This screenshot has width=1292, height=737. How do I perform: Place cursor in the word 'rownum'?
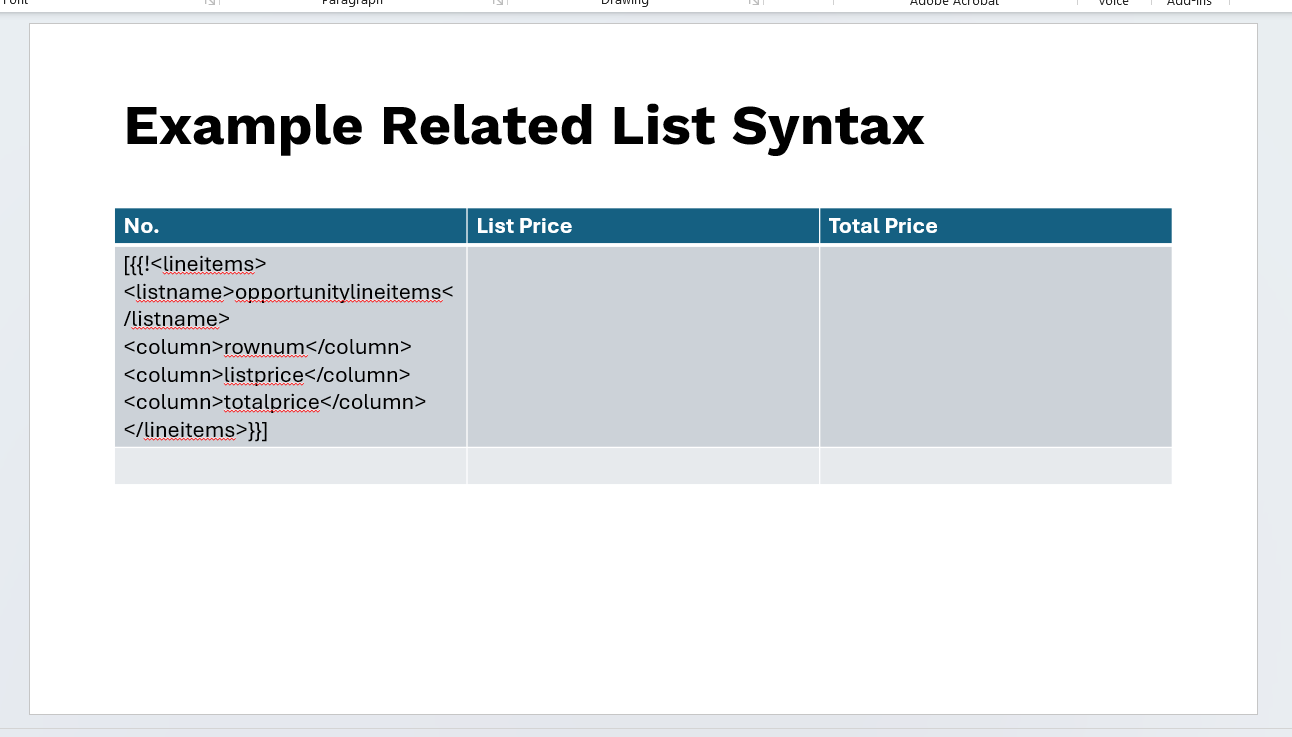(264, 347)
